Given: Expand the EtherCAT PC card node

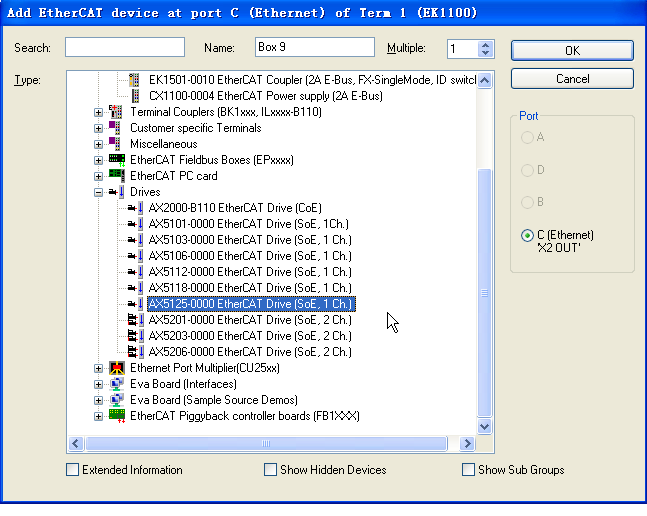Looking at the screenshot, I should pos(98,176).
